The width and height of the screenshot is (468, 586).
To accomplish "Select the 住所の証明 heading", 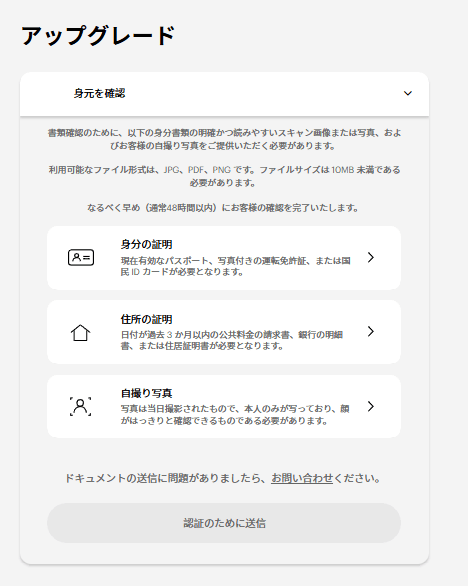I will coord(147,319).
